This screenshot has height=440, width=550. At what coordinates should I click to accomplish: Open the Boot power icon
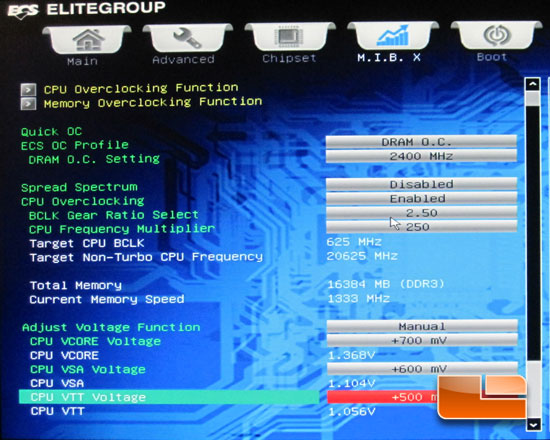click(x=497, y=35)
